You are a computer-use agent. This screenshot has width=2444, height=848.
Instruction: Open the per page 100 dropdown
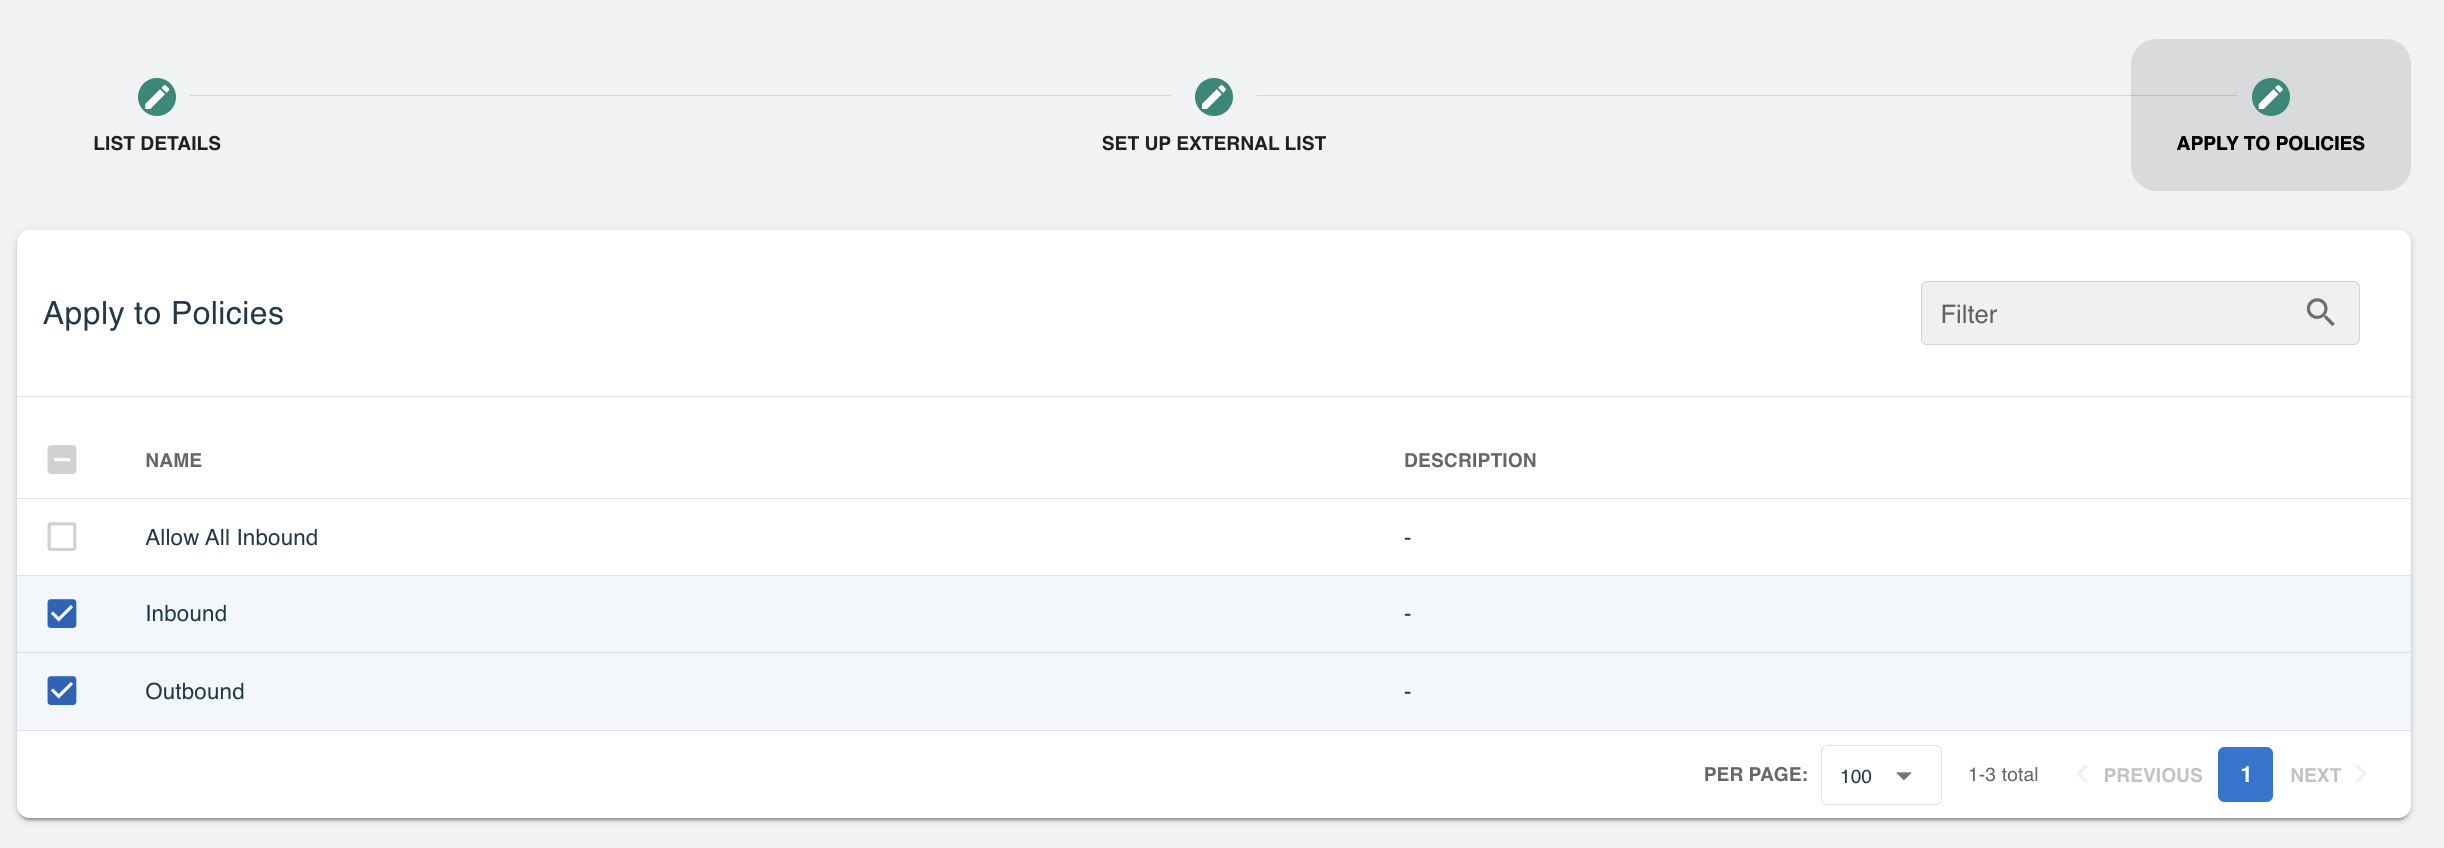pyautogui.click(x=1881, y=775)
